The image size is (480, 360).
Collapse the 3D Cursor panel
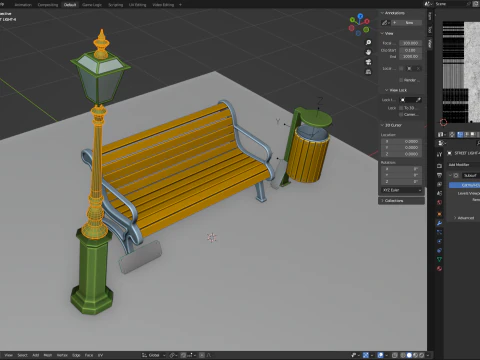point(382,125)
